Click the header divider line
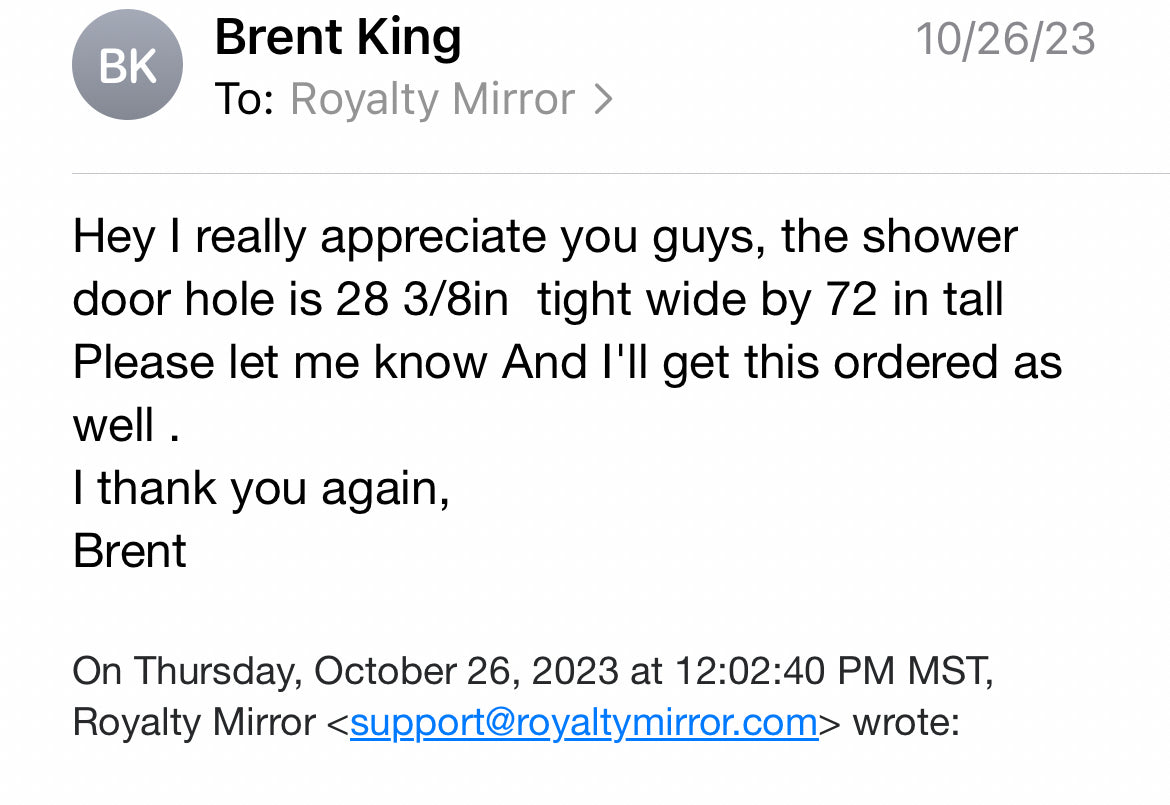1170x805 pixels. [x=621, y=173]
